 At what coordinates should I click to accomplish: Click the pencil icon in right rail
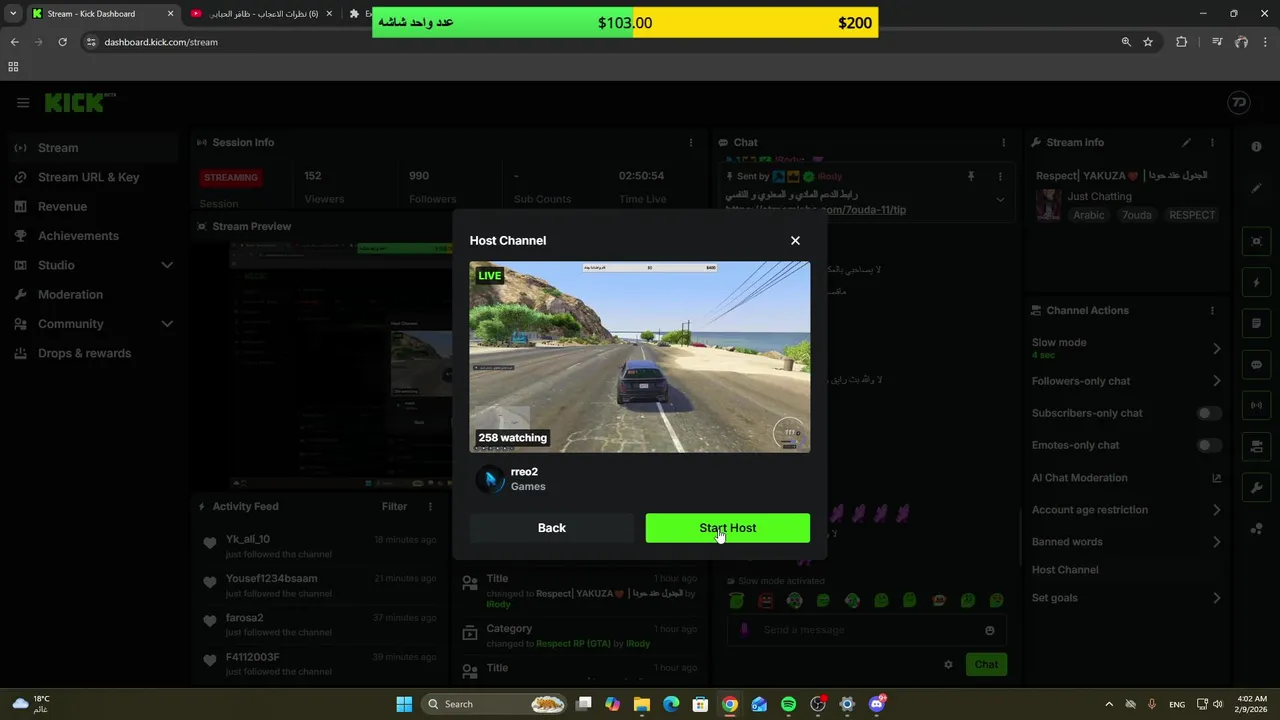[x=1257, y=188]
